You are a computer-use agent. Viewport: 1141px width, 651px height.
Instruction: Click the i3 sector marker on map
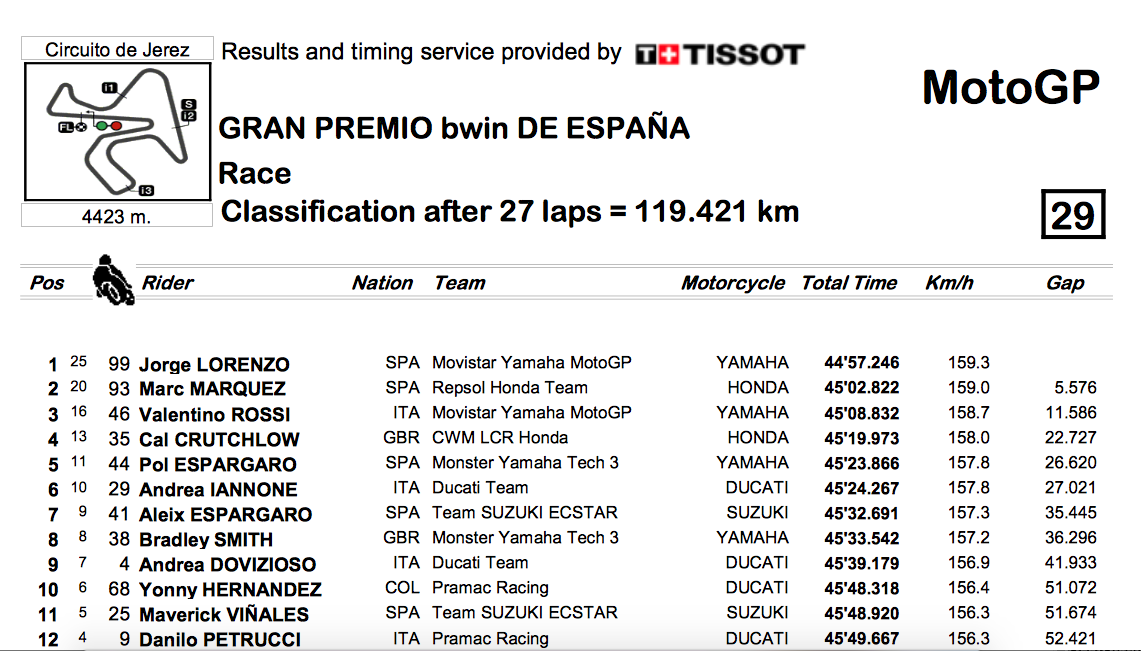(x=146, y=191)
